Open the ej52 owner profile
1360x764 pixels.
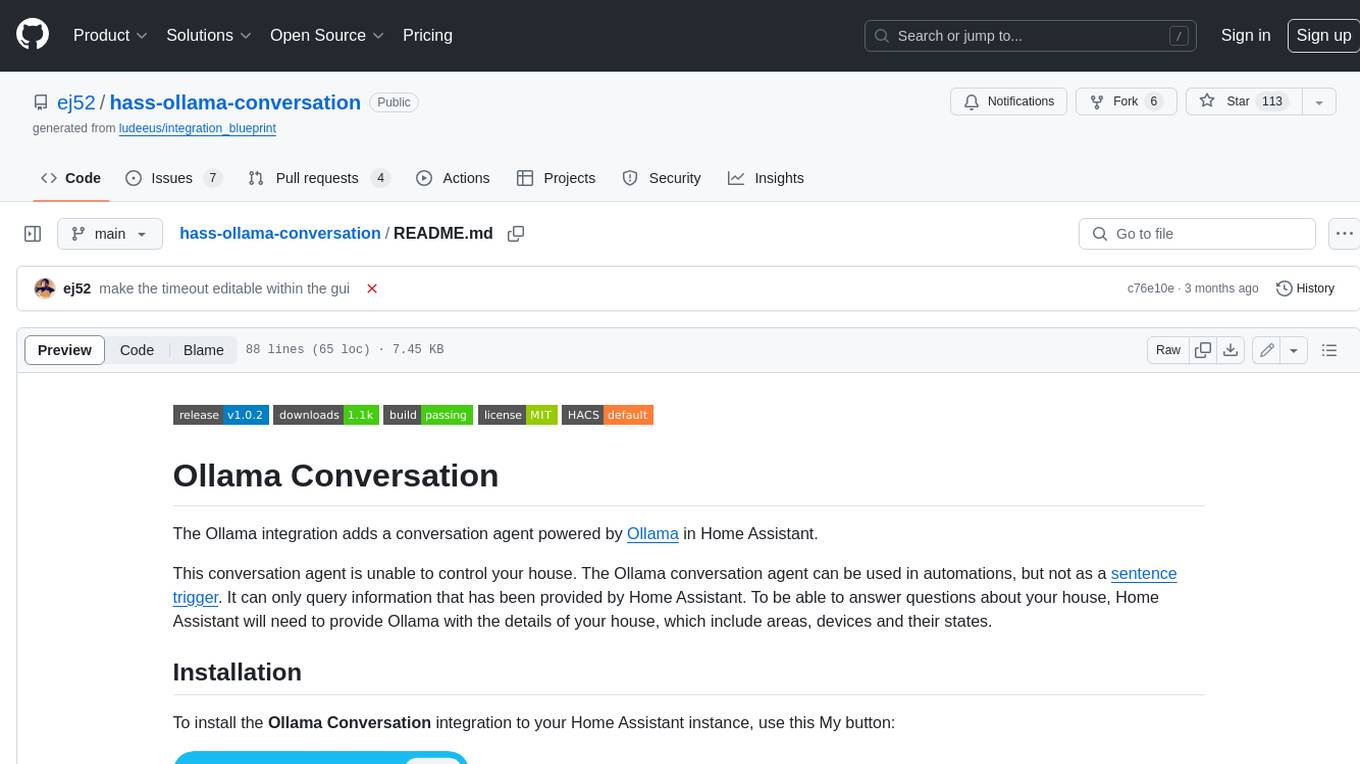76,102
